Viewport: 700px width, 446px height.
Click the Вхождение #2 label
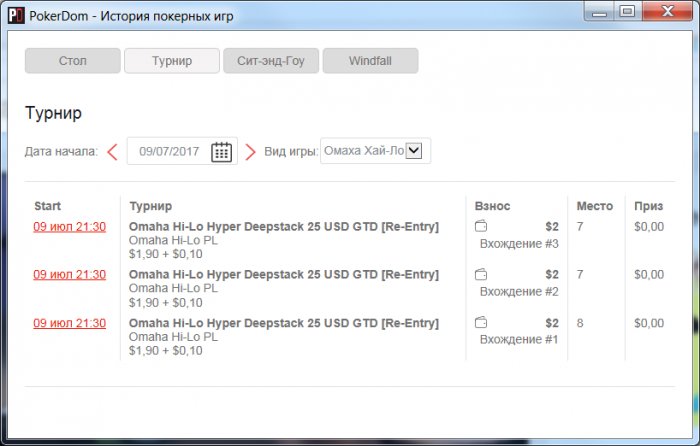click(x=519, y=292)
